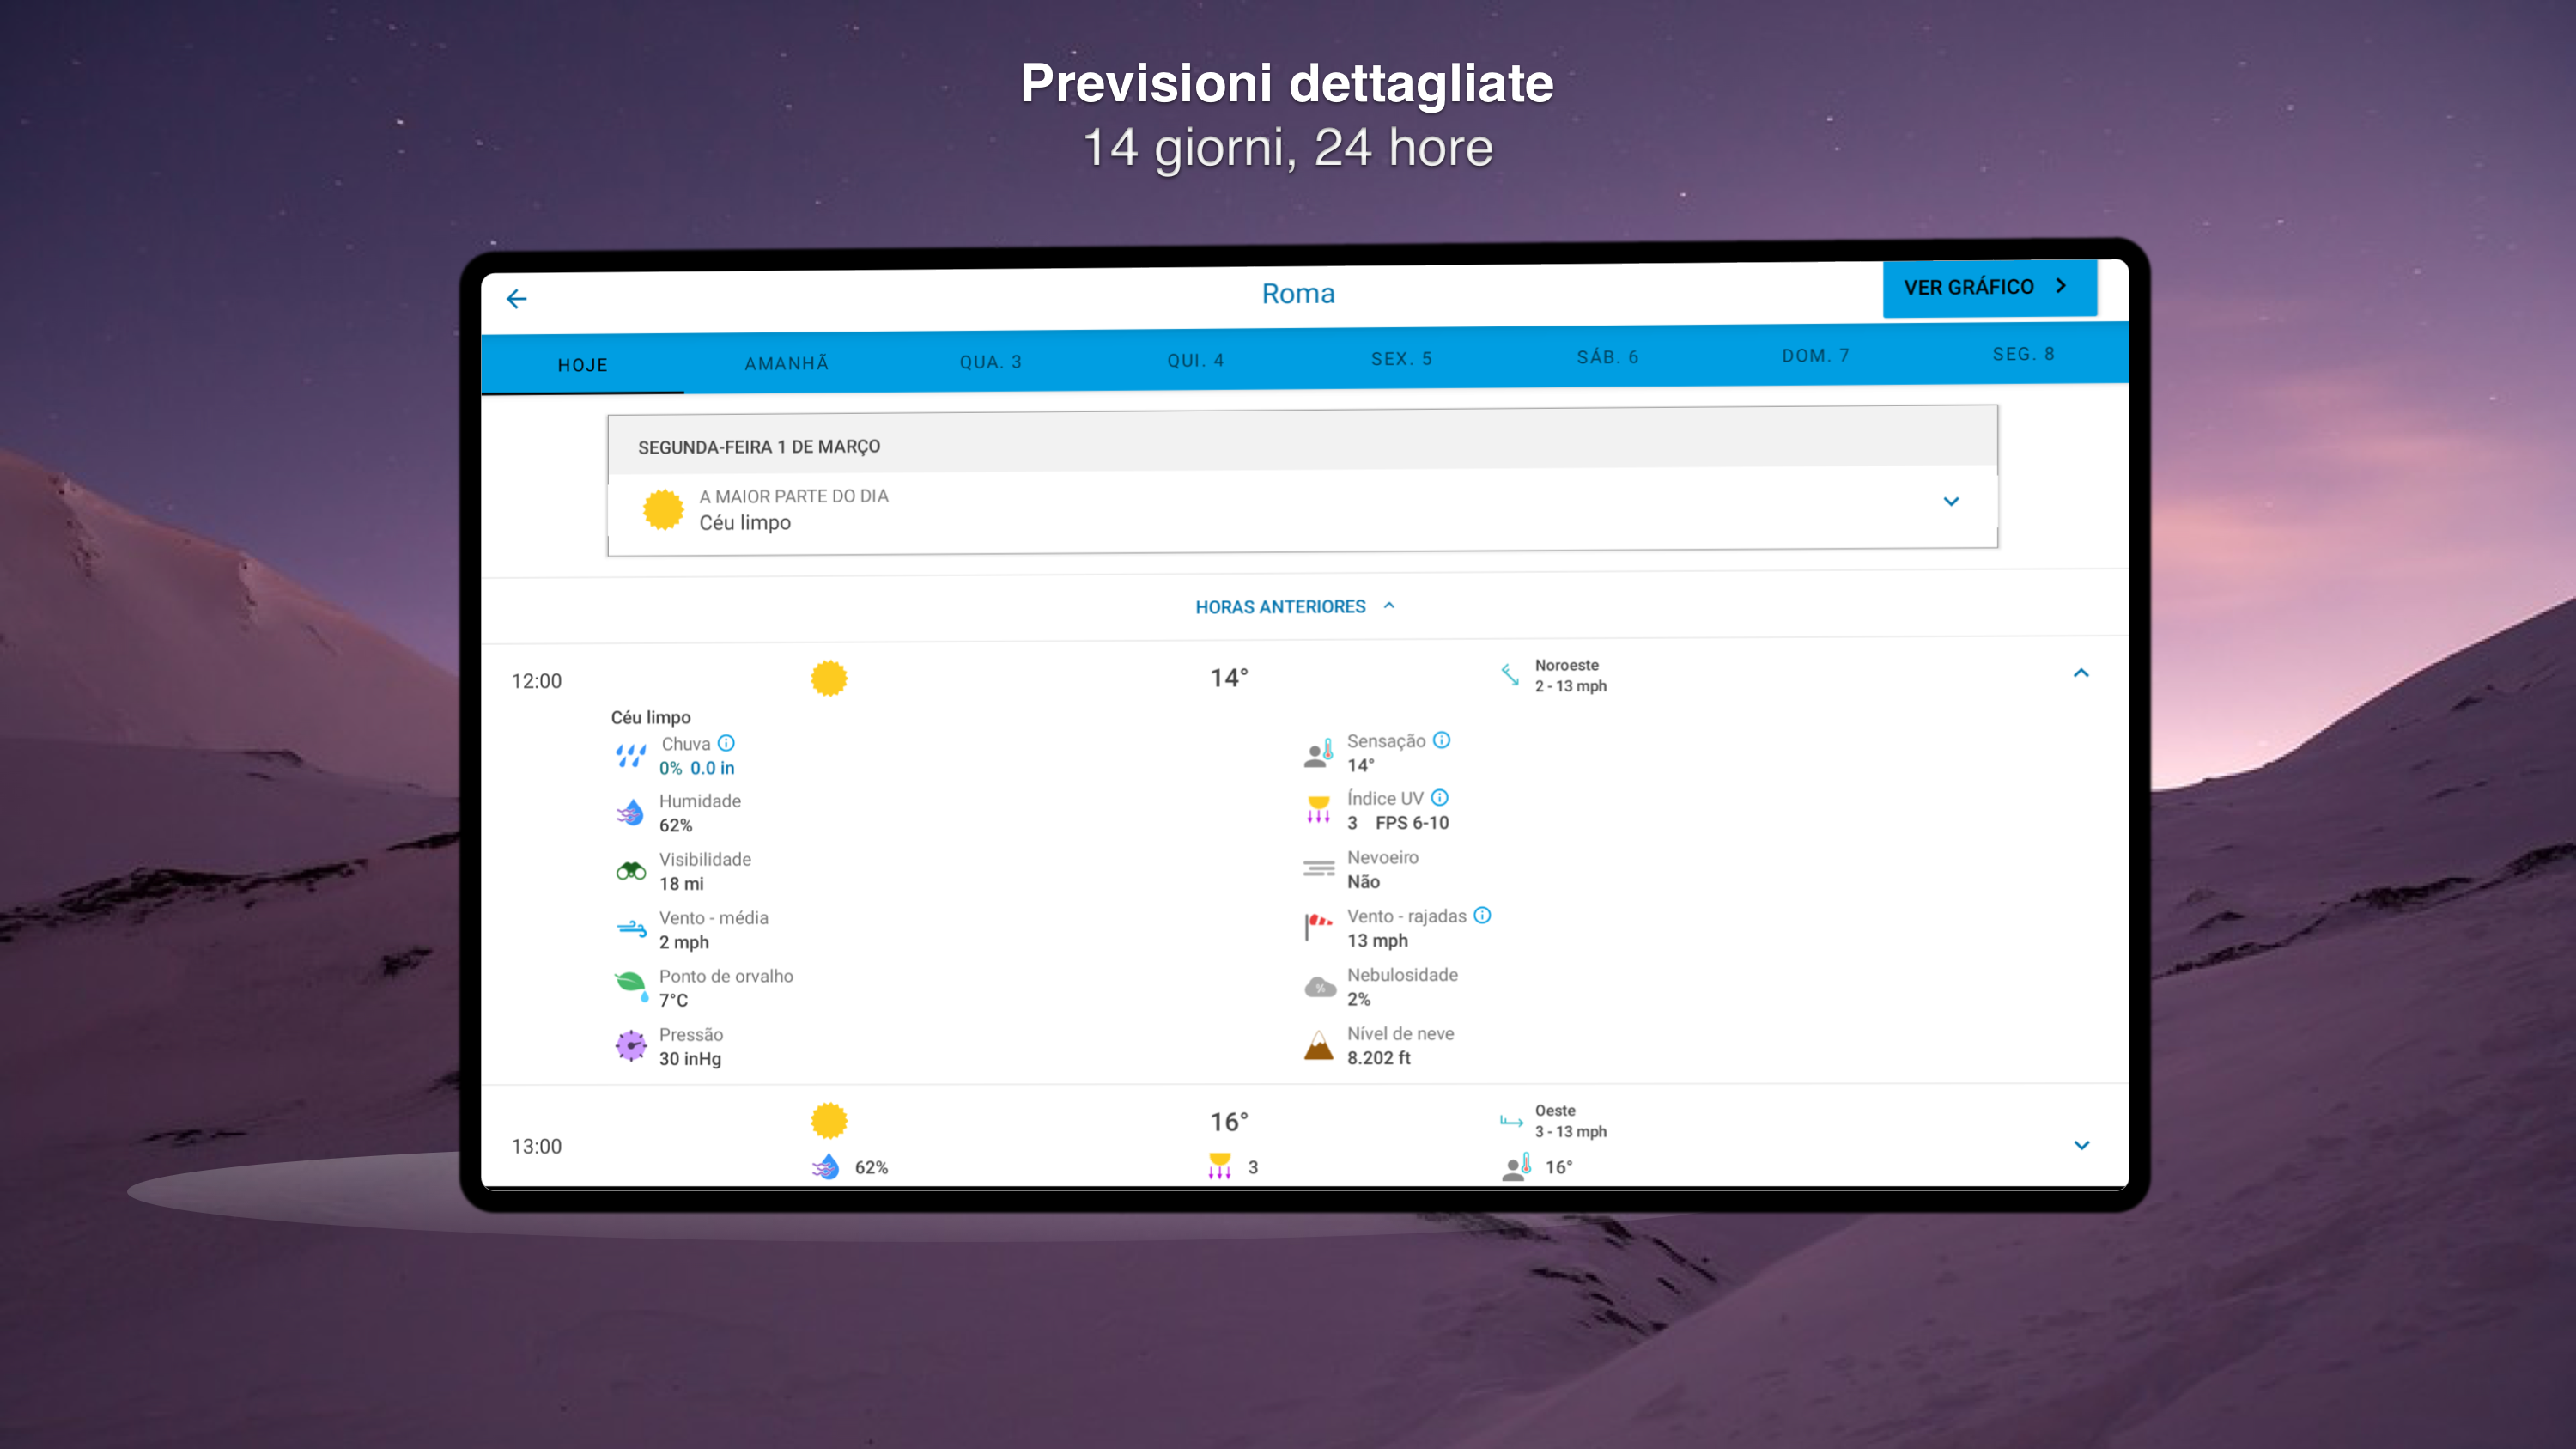Click the Vento rajadas info icon
The image size is (2576, 1449).
pos(1482,915)
